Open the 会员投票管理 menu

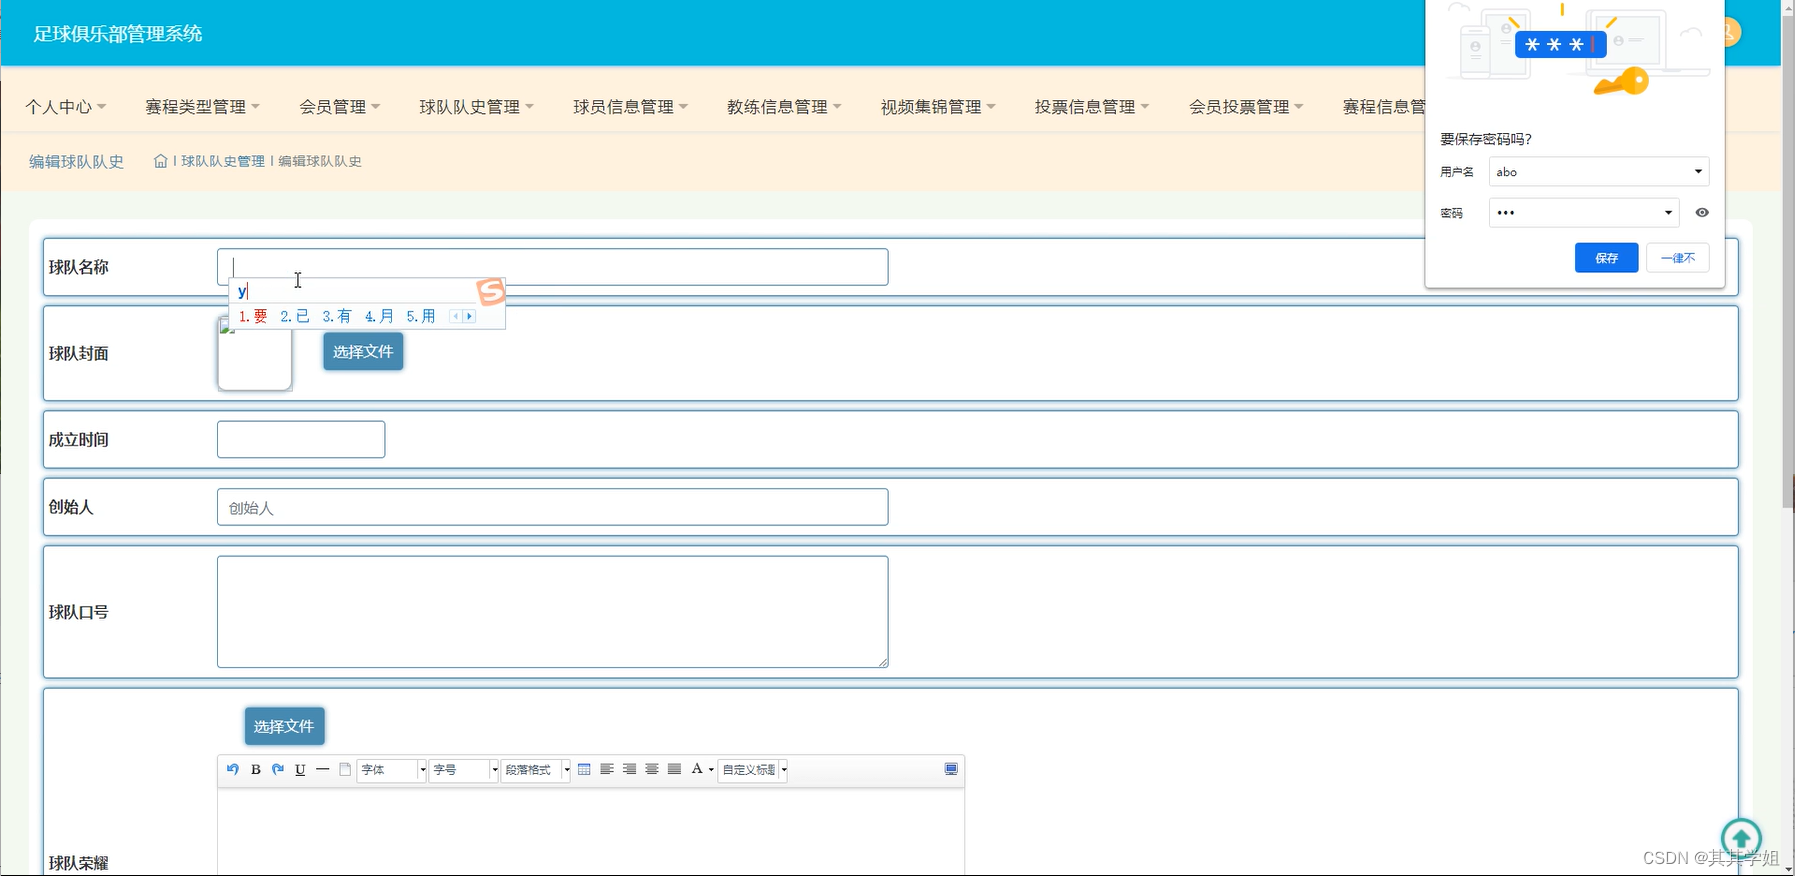click(x=1247, y=106)
